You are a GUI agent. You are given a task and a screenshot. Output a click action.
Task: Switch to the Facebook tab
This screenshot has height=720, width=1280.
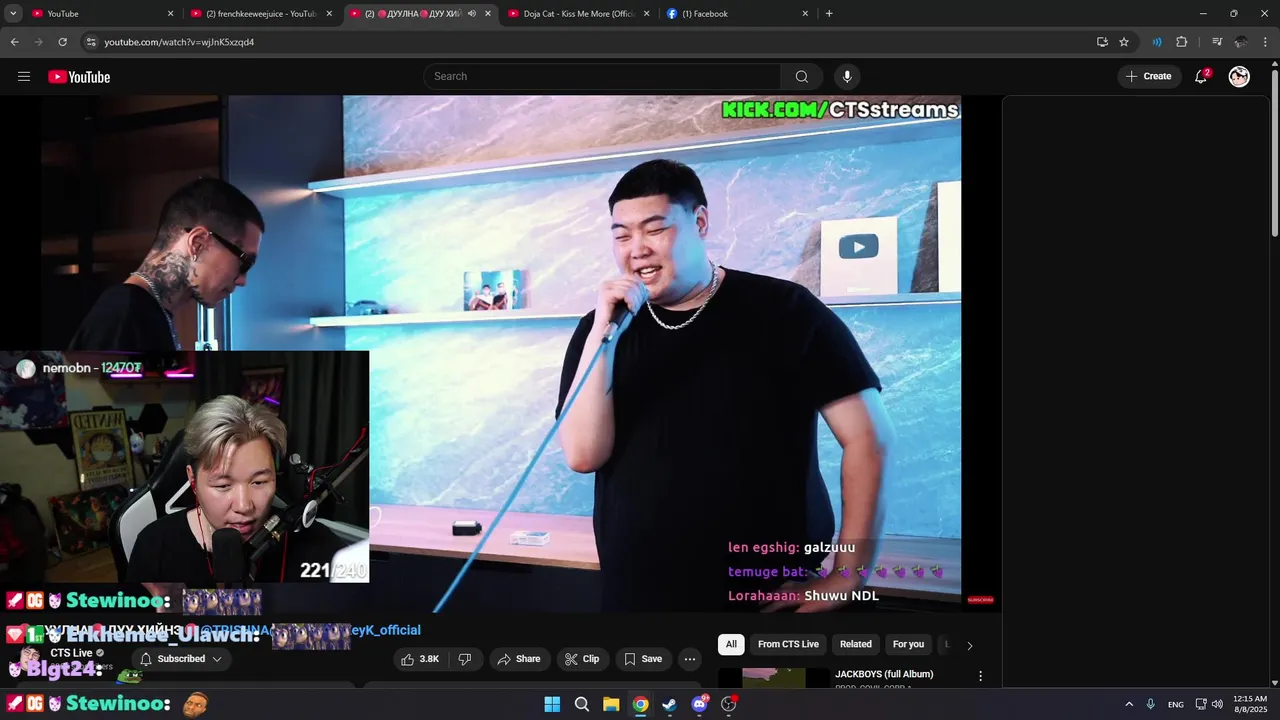(x=738, y=14)
